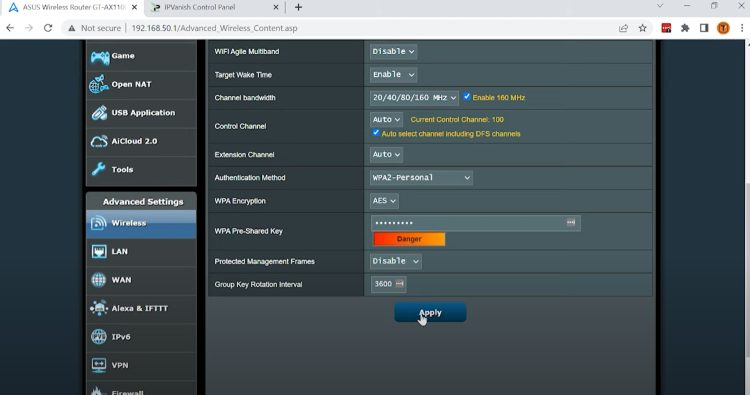Click the red extension icon in toolbar
This screenshot has height=395, width=750.
click(x=666, y=28)
